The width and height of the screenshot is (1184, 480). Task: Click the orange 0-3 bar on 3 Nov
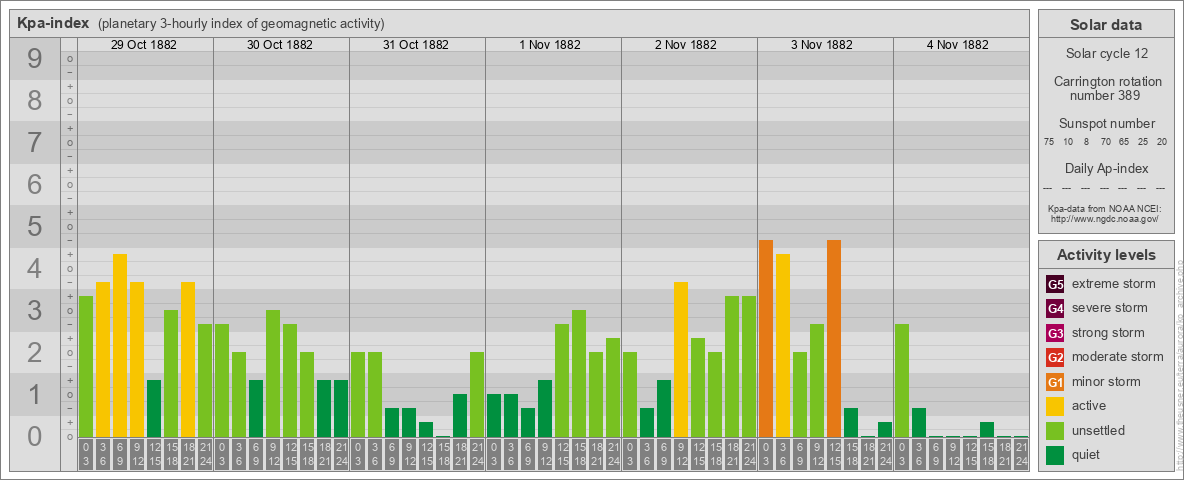click(x=766, y=339)
